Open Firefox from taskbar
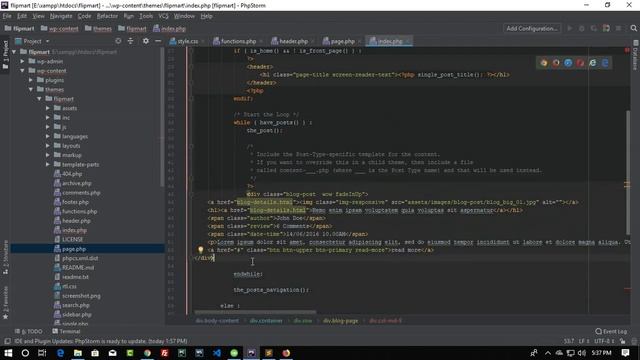 coord(286,353)
